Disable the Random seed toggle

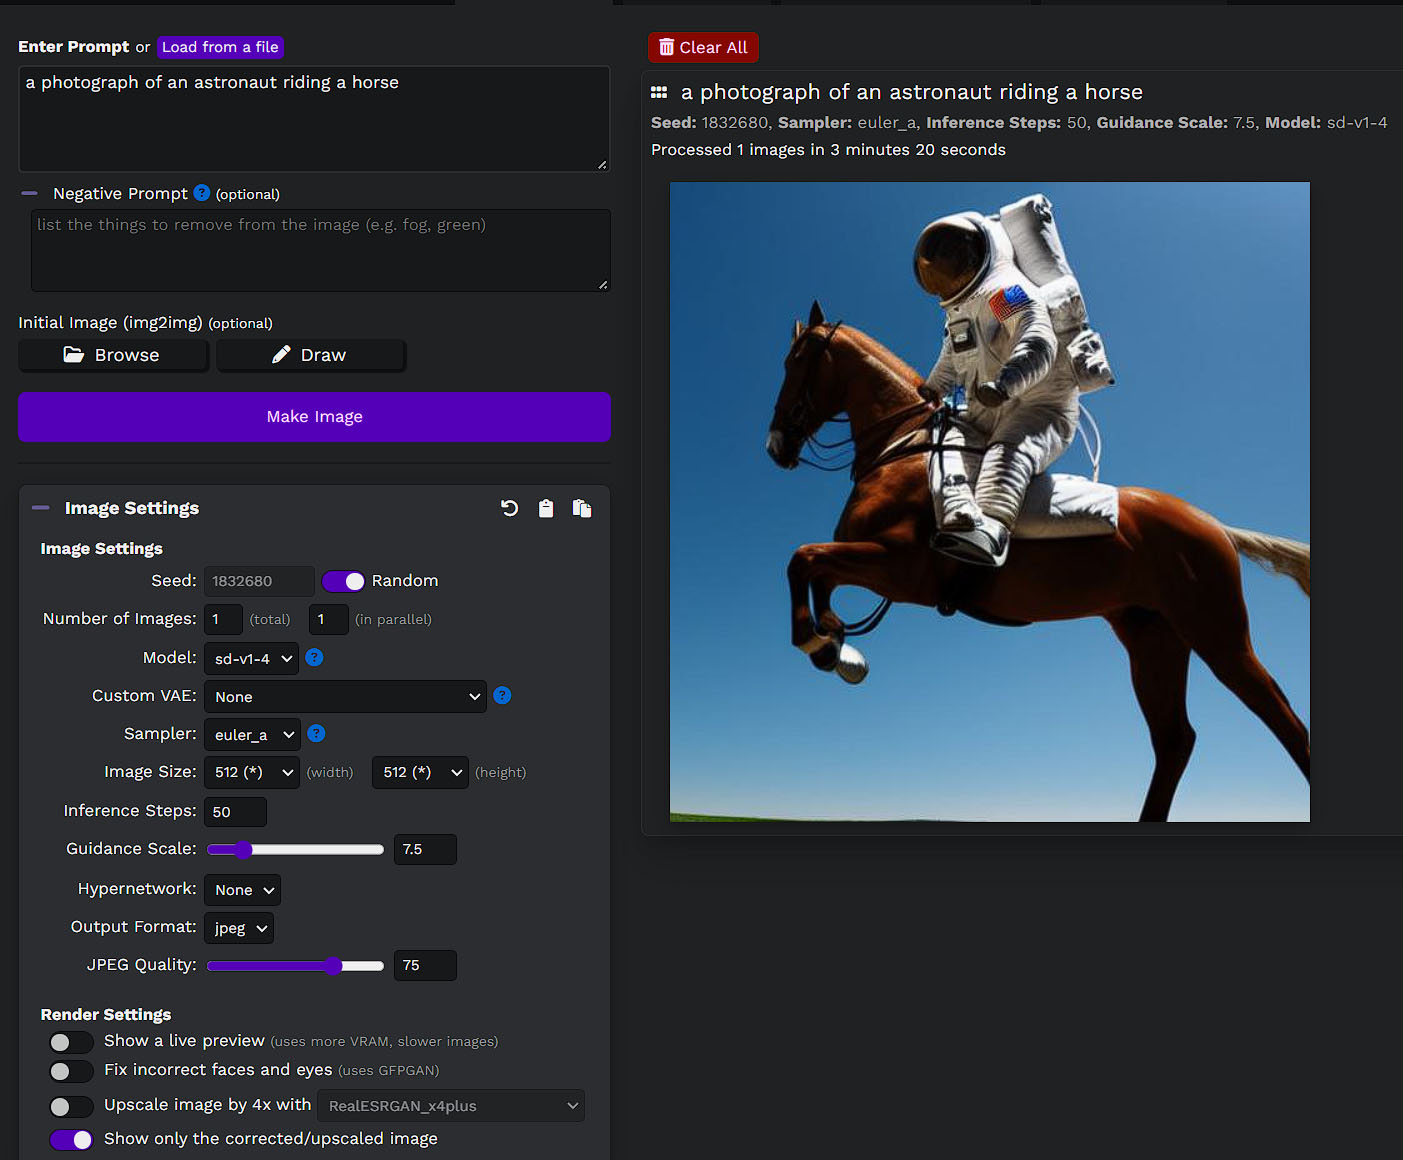click(343, 581)
